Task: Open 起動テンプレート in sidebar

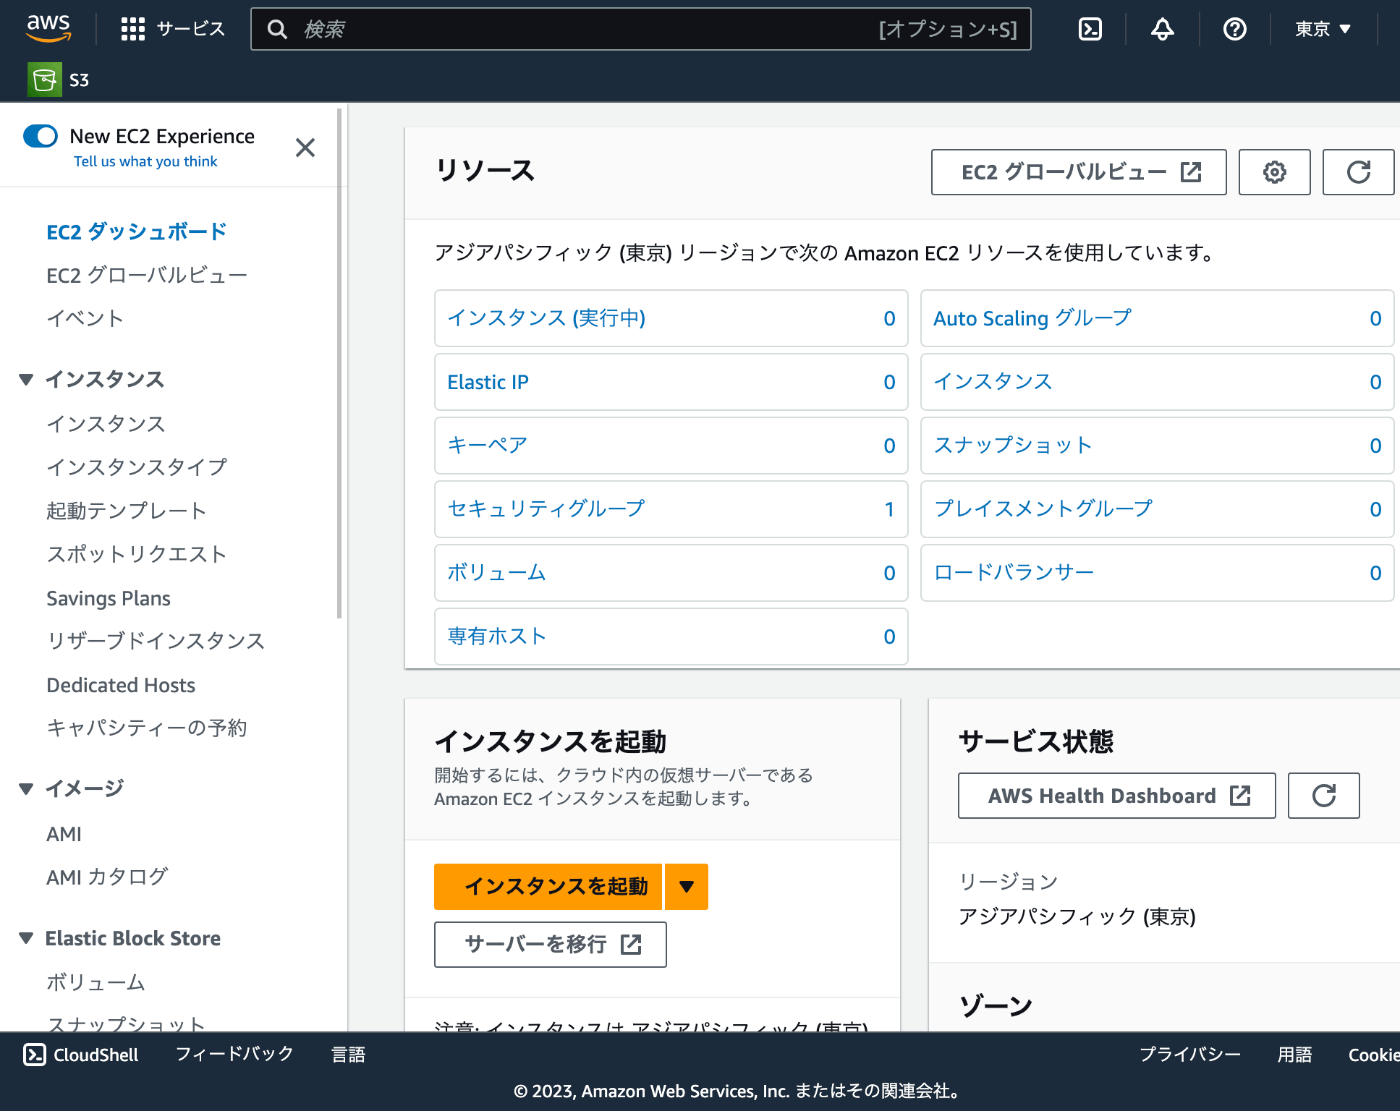Action: 127,511
